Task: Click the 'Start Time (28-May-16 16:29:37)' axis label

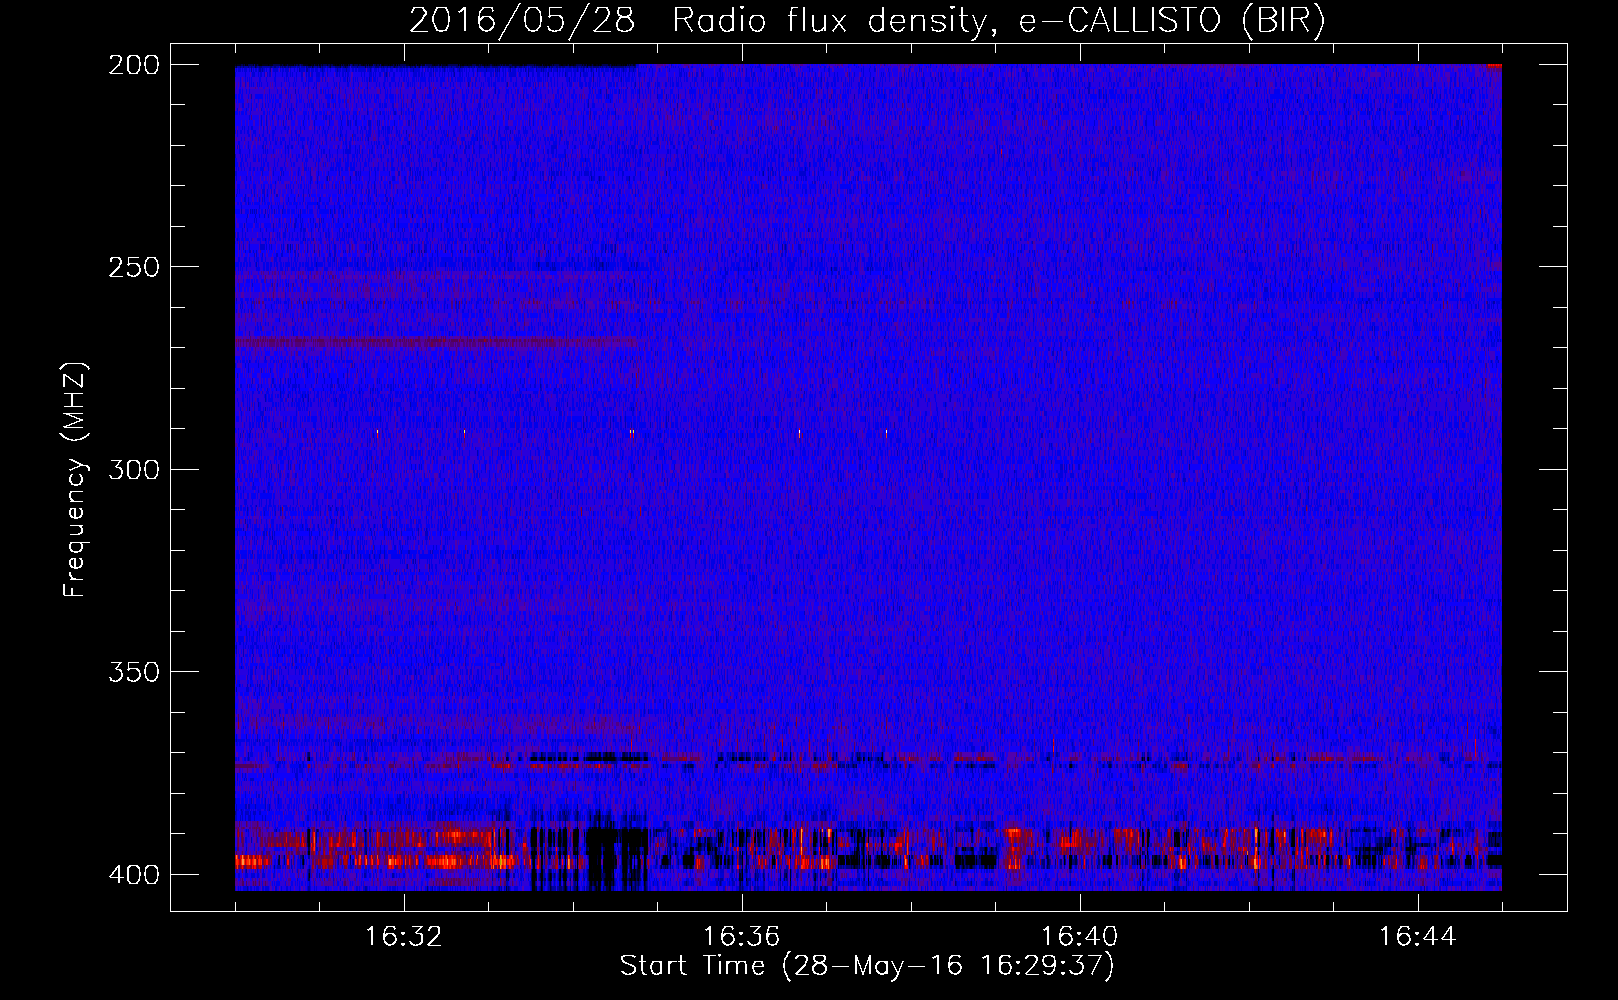Action: pyautogui.click(x=867, y=966)
